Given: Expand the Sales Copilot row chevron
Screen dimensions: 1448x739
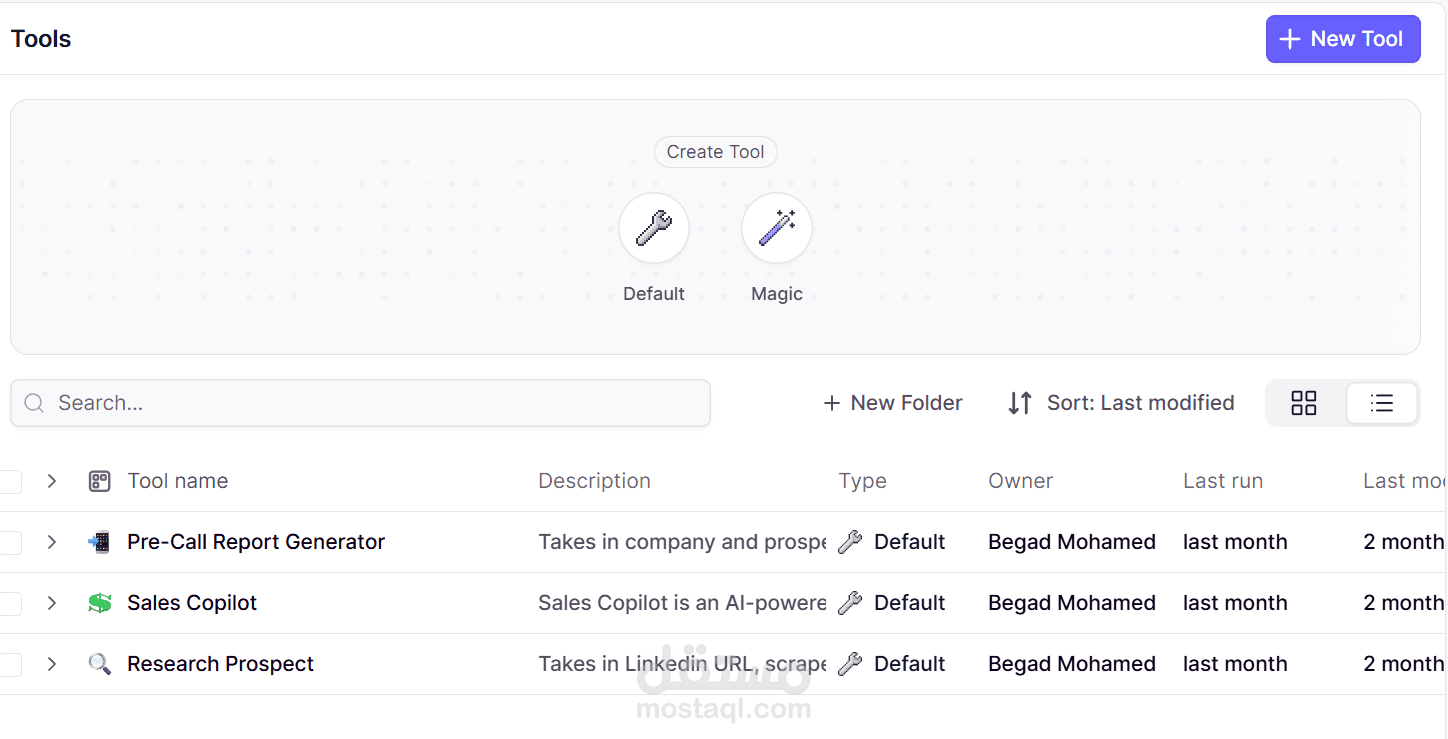Looking at the screenshot, I should pyautogui.click(x=52, y=603).
